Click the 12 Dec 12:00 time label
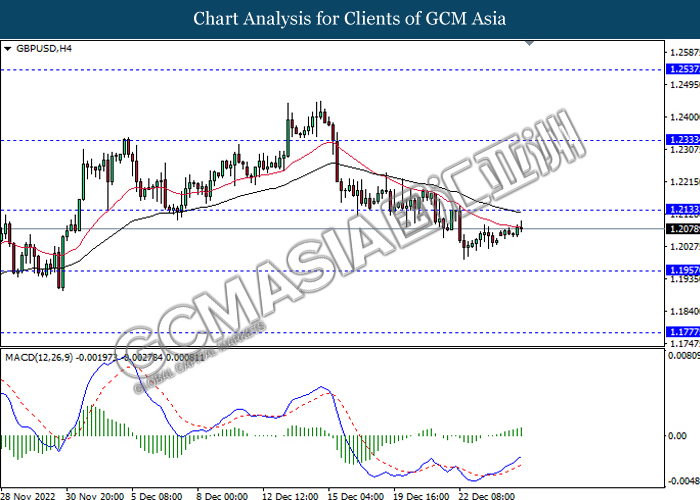This screenshot has height=500, width=700. [x=290, y=496]
